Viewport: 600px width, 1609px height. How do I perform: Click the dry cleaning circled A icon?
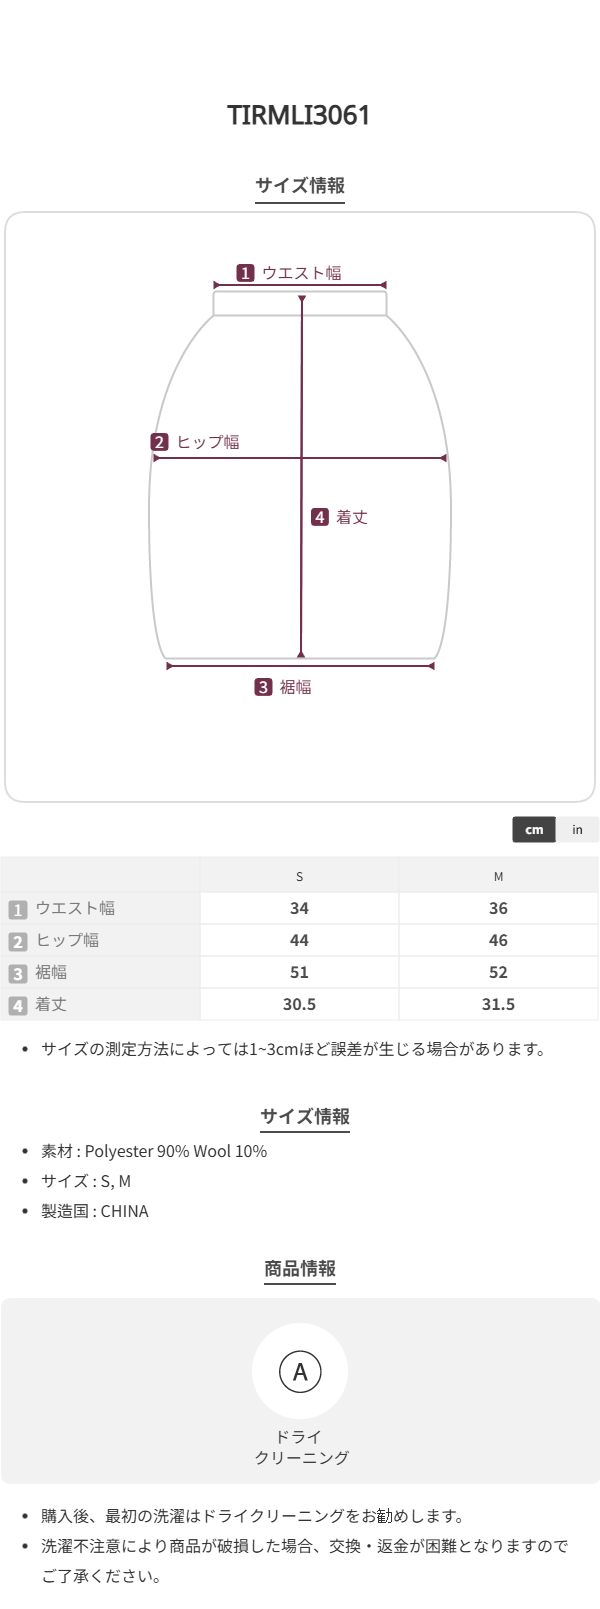pyautogui.click(x=300, y=1372)
